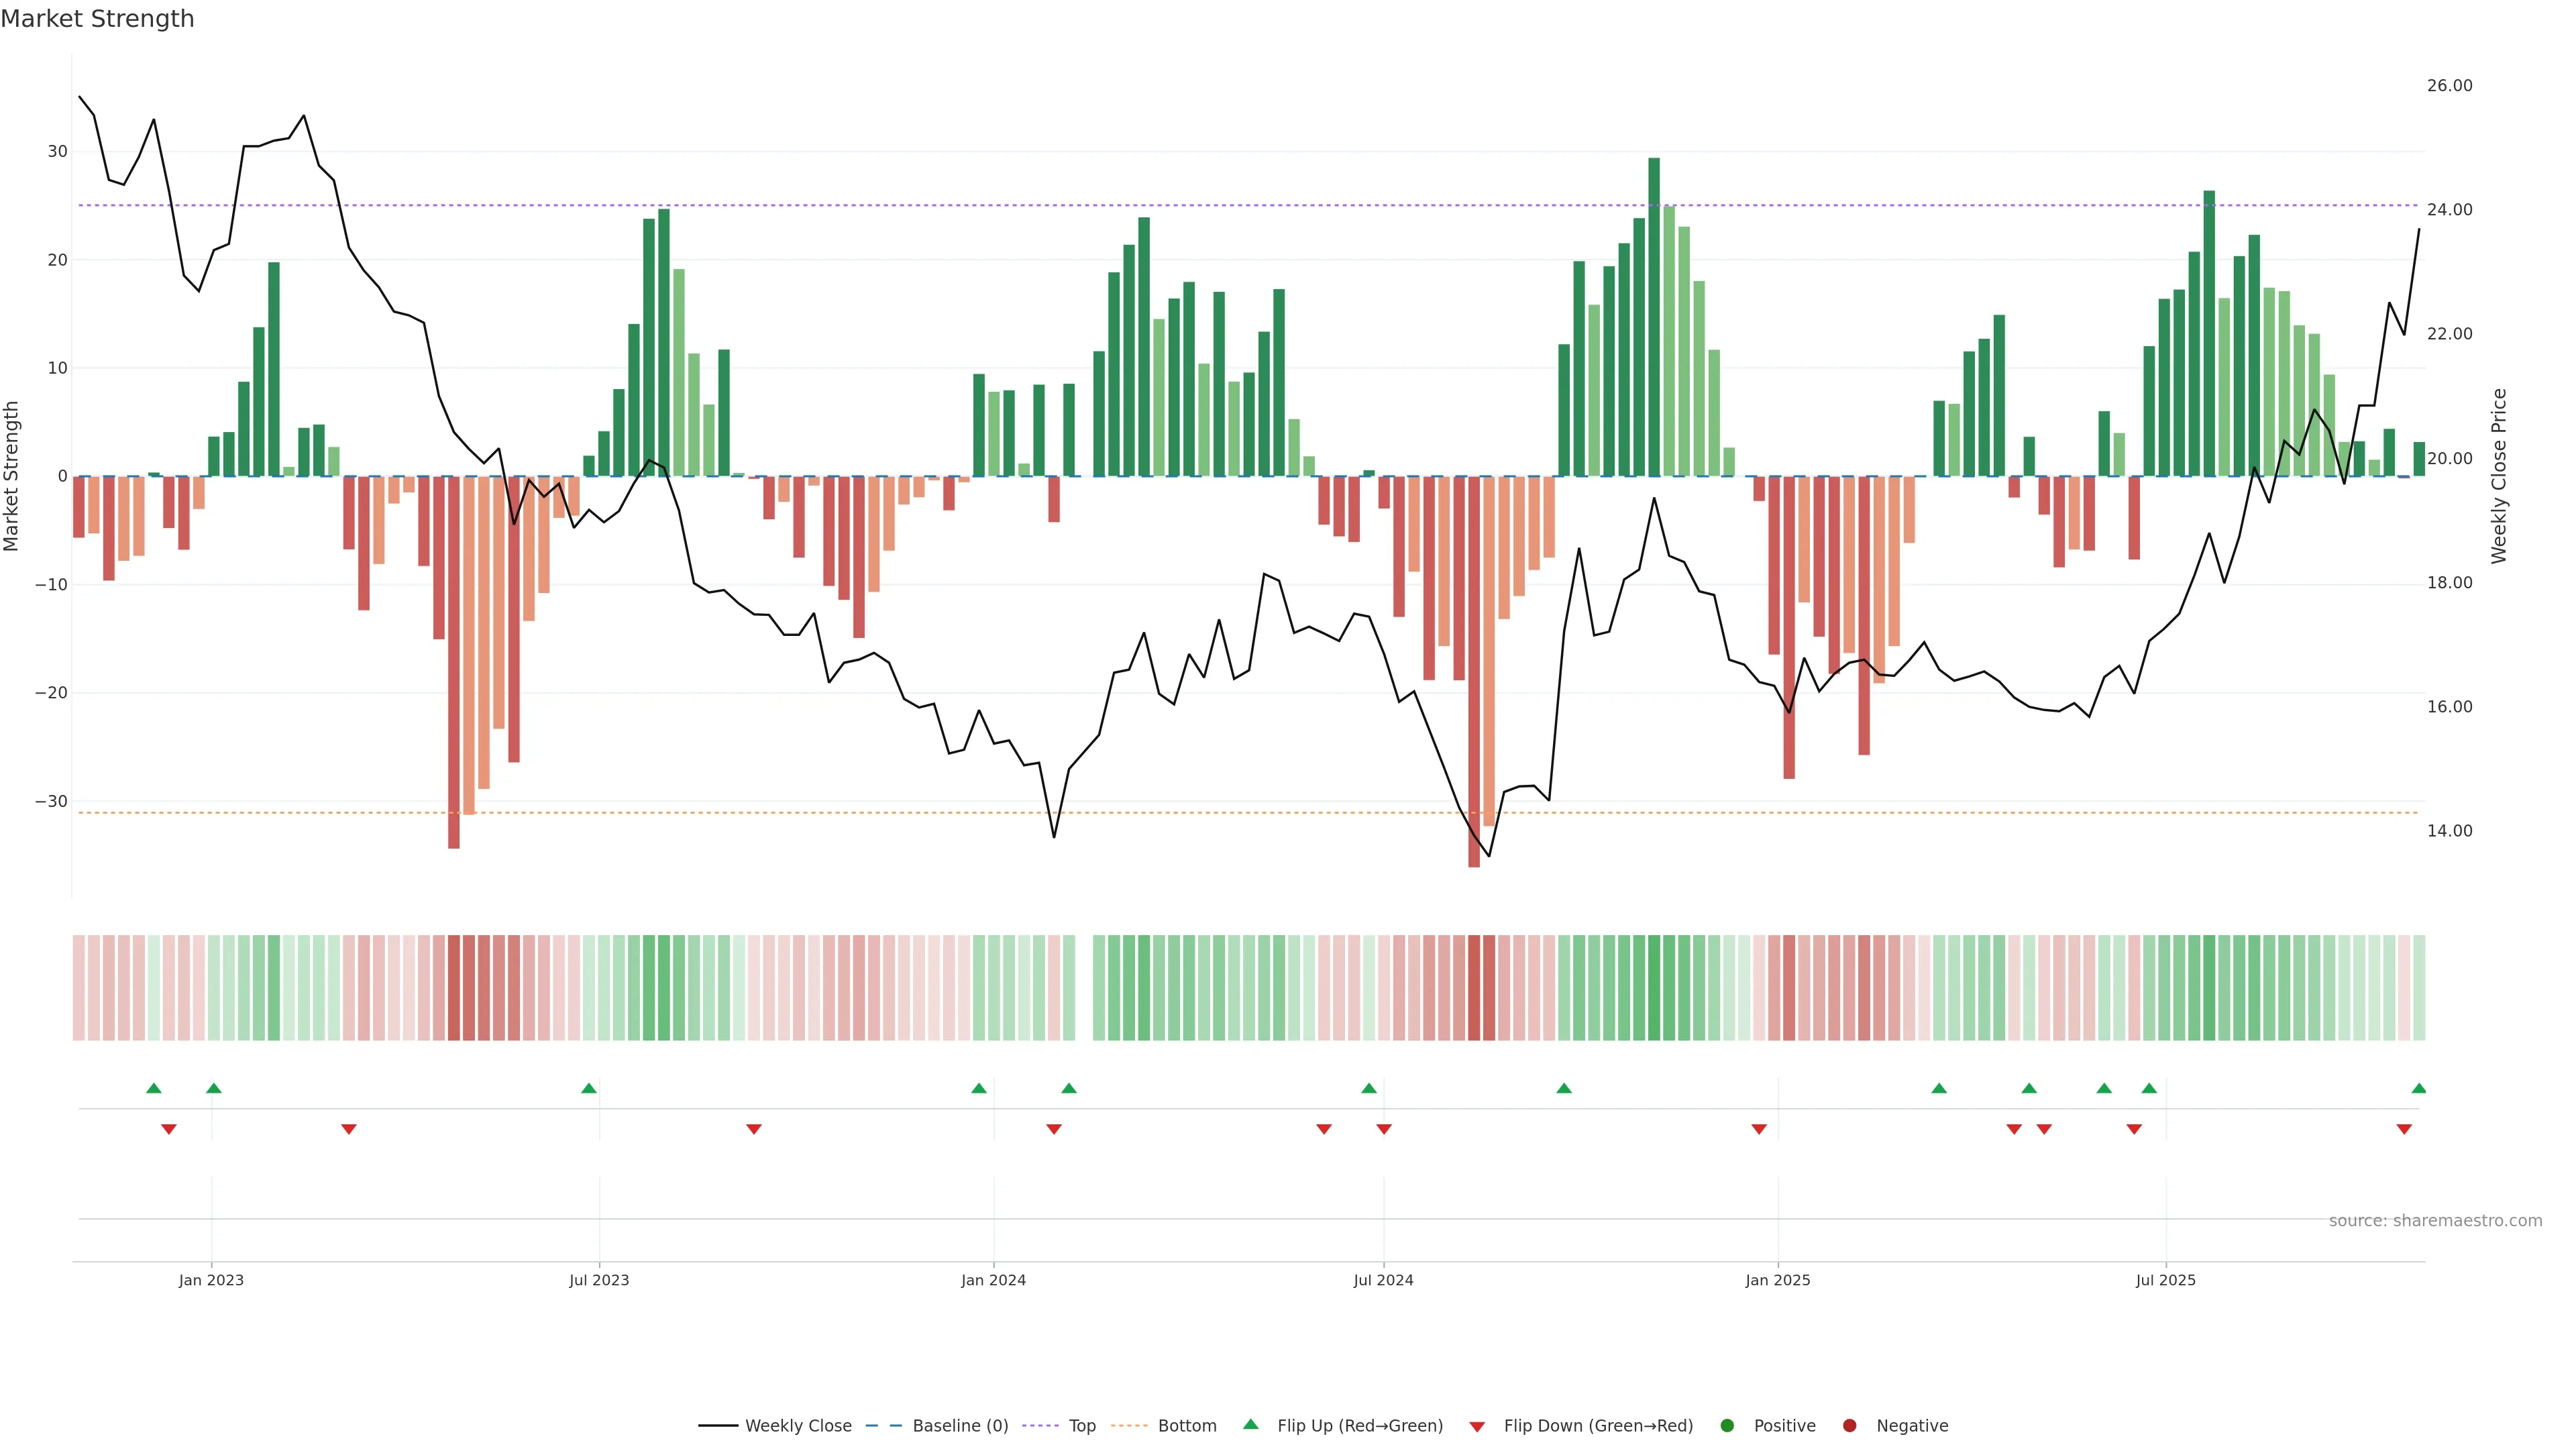Click the 24.00 price axis tick label
This screenshot has height=1449, width=2576.
tap(2449, 210)
